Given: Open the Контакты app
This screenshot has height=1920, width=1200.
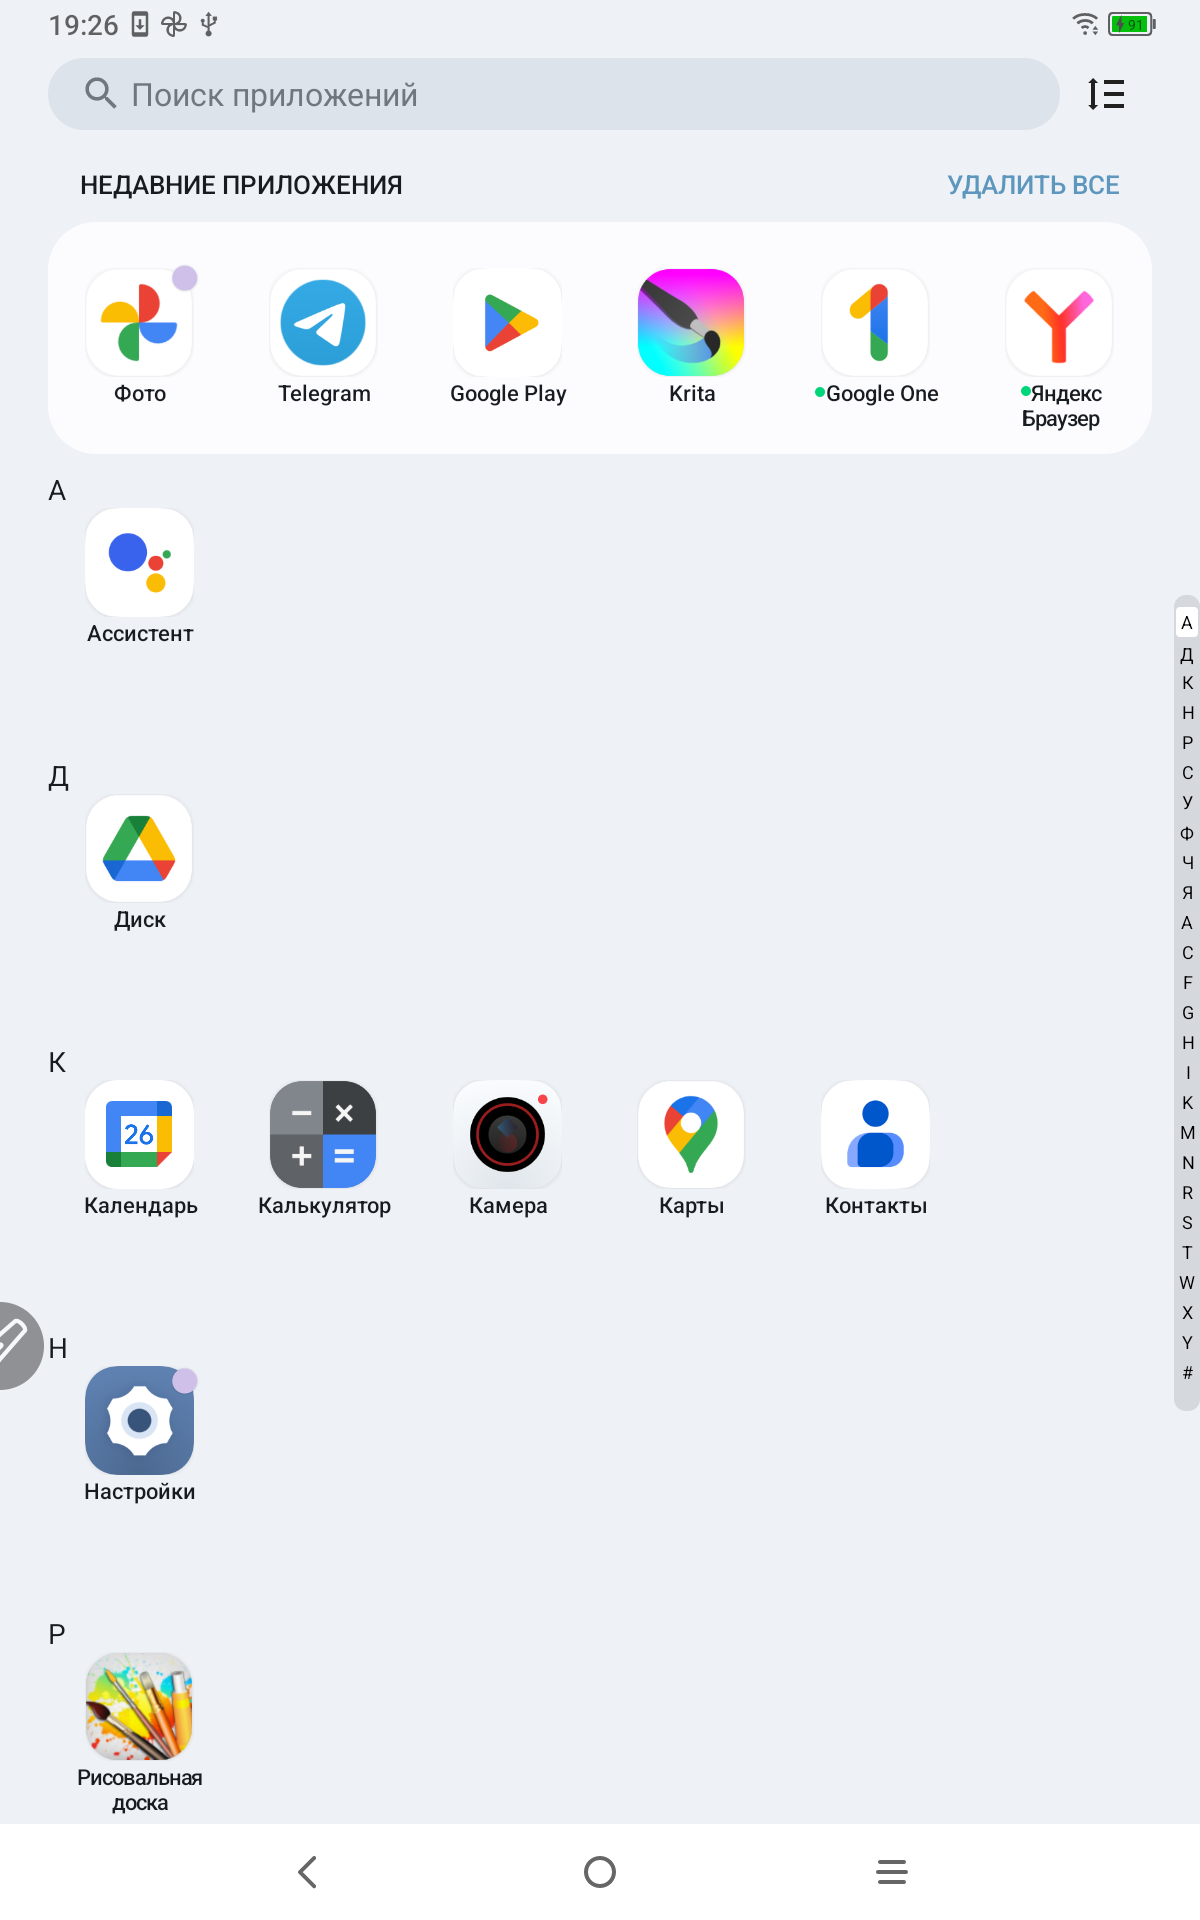Looking at the screenshot, I should point(875,1134).
